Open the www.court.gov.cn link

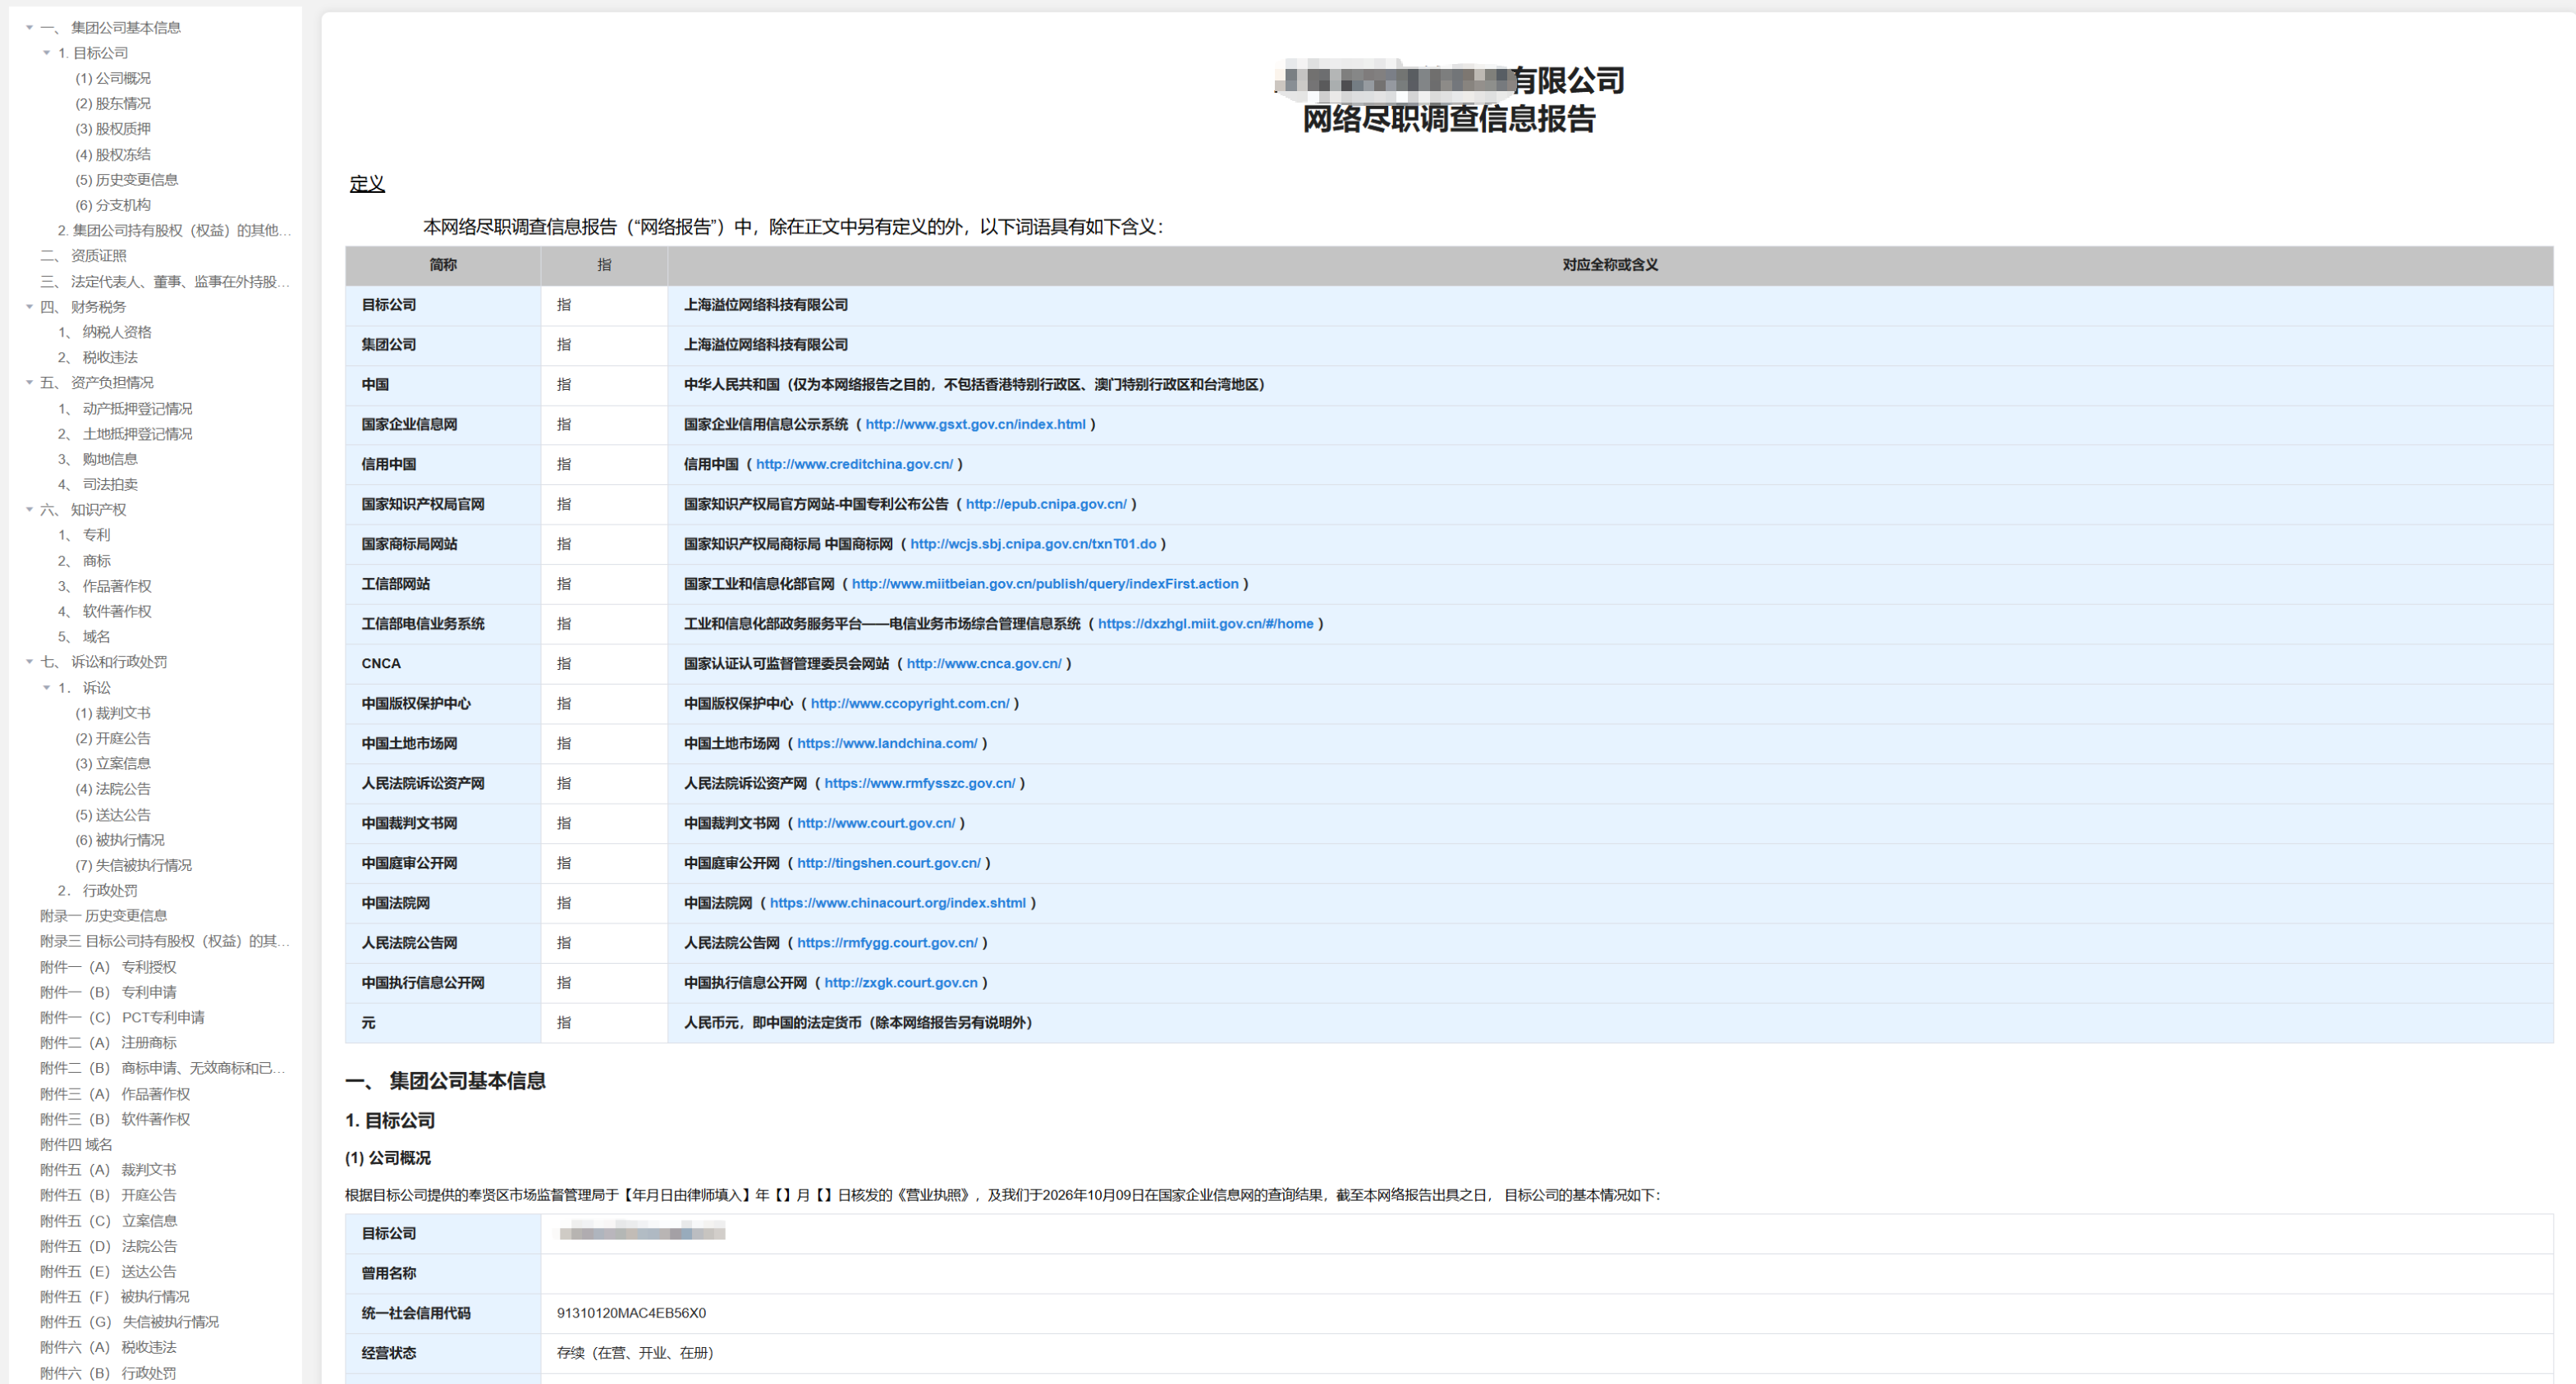point(876,824)
